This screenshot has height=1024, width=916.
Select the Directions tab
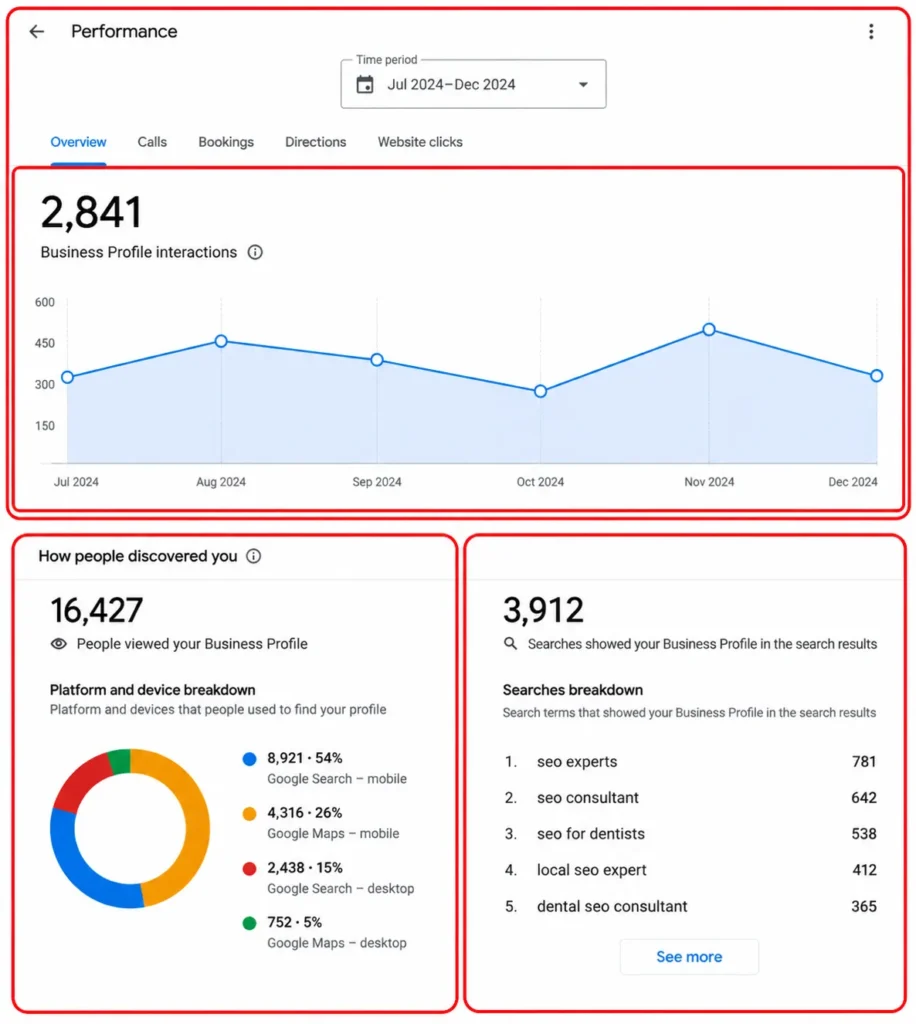pos(315,142)
